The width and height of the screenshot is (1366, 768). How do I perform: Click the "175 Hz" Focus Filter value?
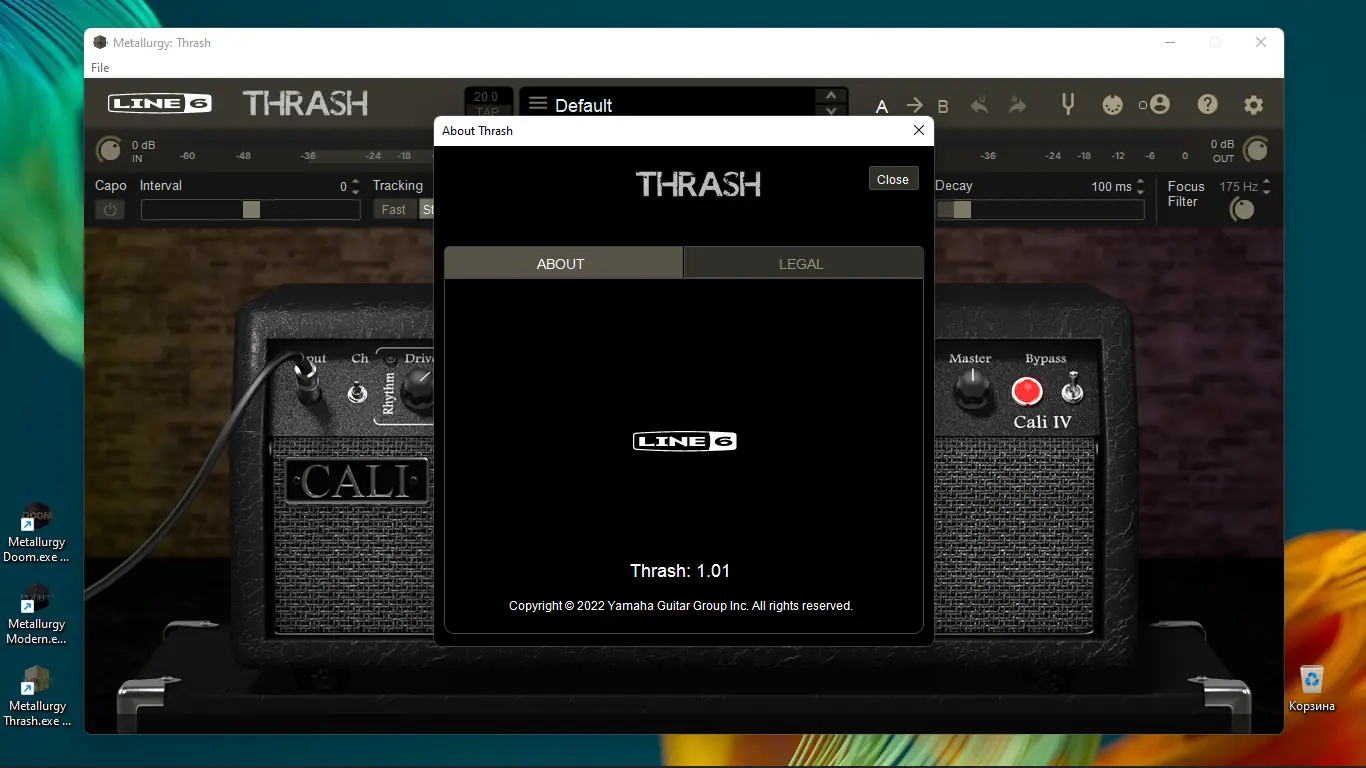pyautogui.click(x=1238, y=187)
